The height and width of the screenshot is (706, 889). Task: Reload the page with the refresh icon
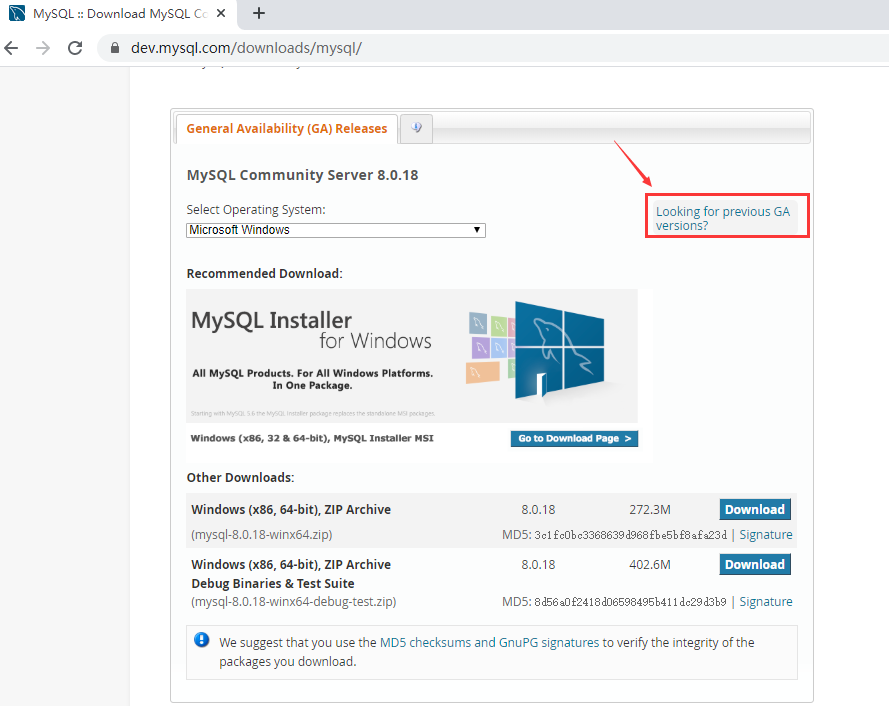point(75,48)
